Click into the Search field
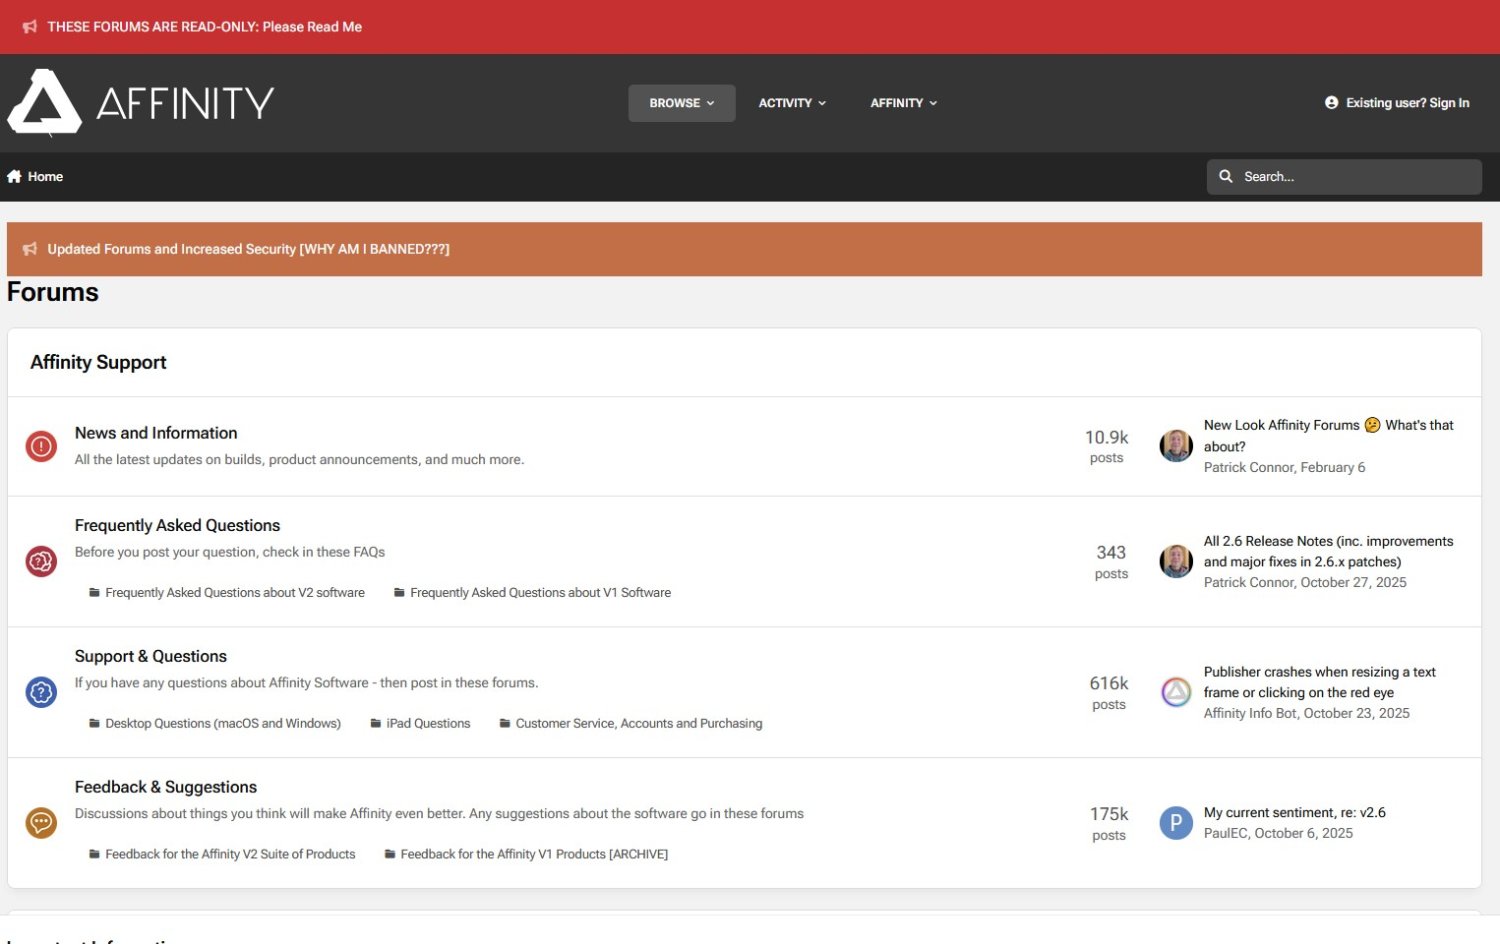The height and width of the screenshot is (944, 1500). coord(1344,177)
